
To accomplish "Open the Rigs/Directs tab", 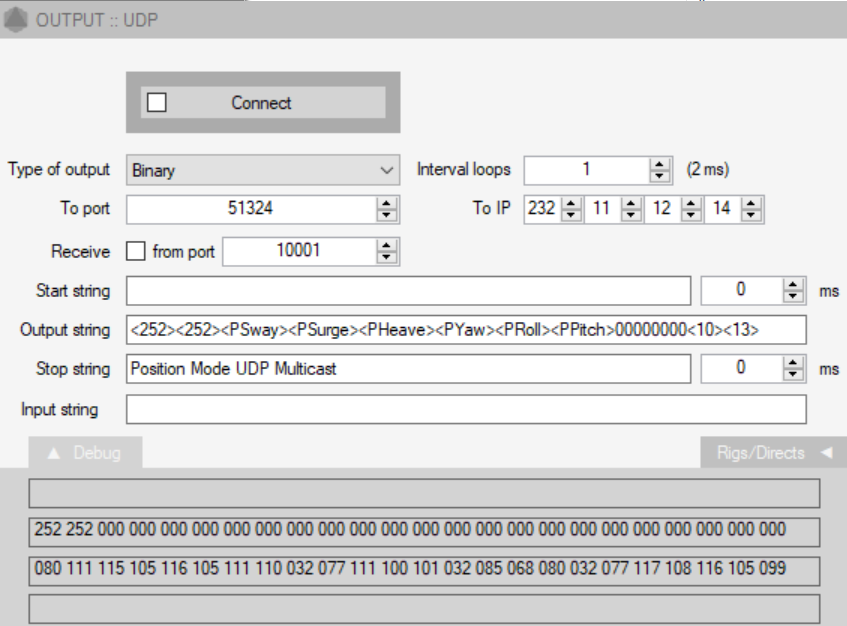I will pyautogui.click(x=773, y=453).
